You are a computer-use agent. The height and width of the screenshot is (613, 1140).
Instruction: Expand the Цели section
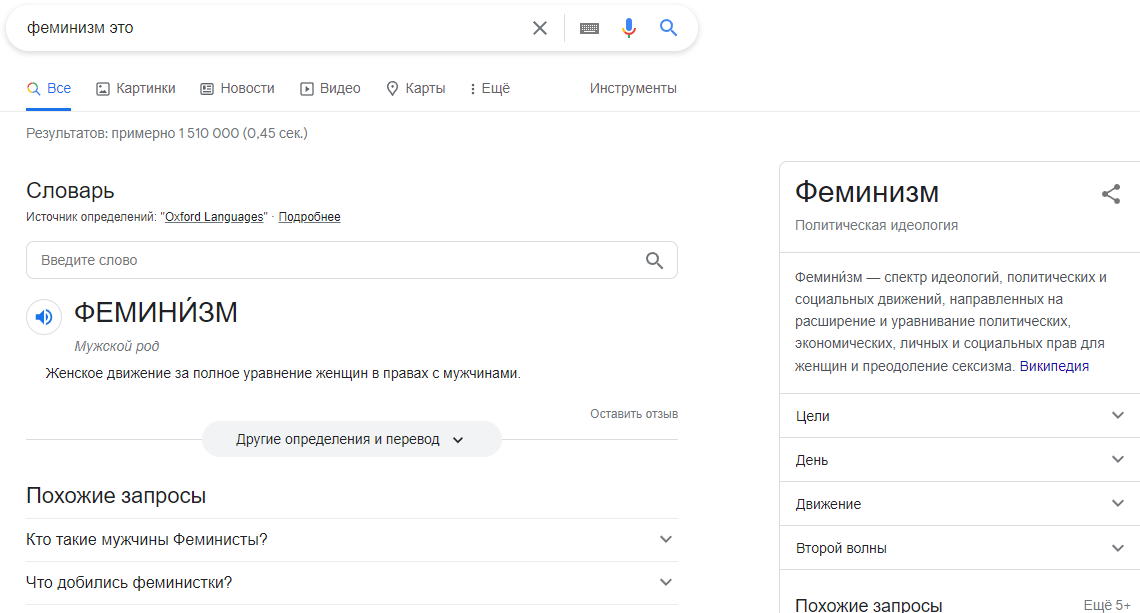pyautogui.click(x=1117, y=416)
